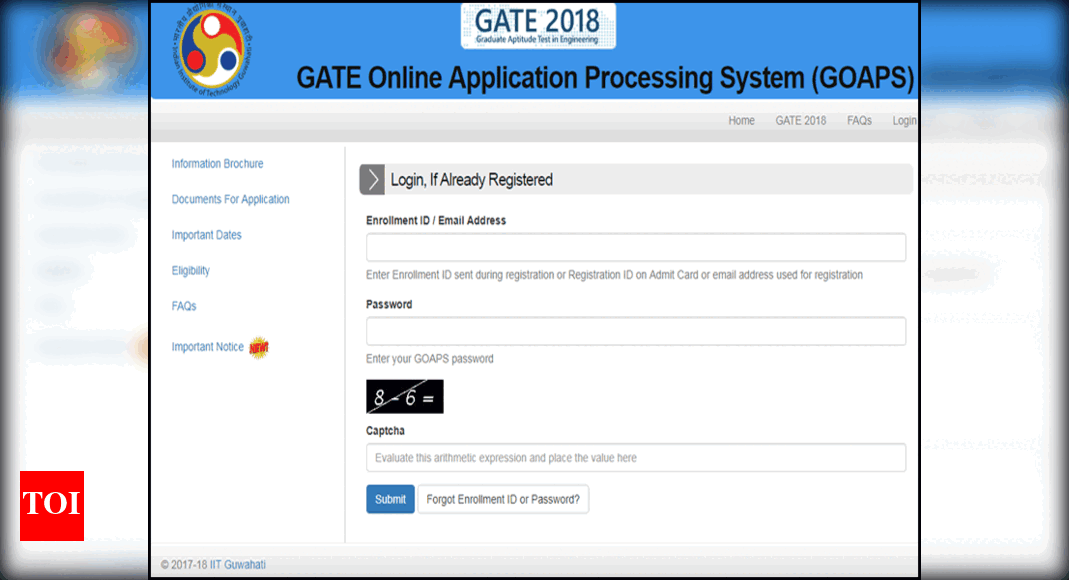1069x580 pixels.
Task: Click the captcha arithmetic image
Action: click(x=403, y=396)
